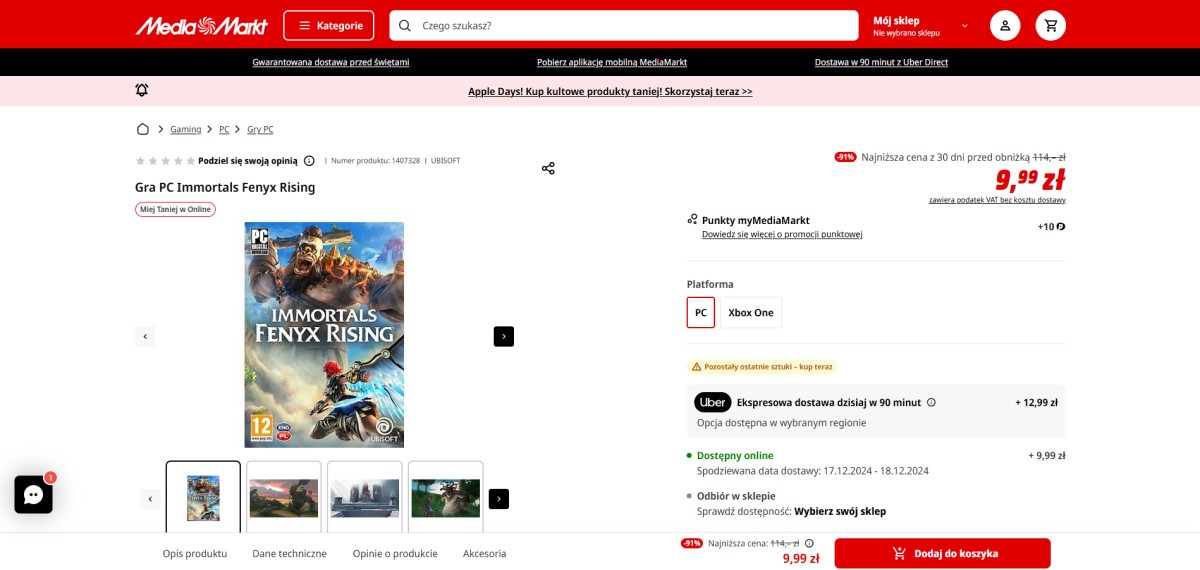Click thumbnail strip next arrow

point(499,498)
